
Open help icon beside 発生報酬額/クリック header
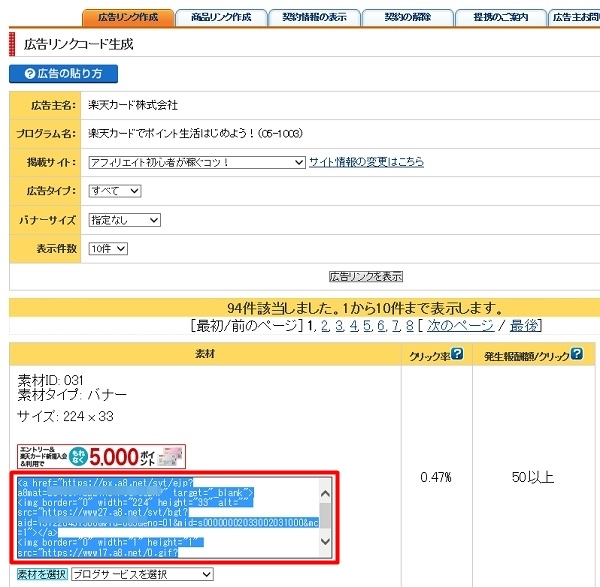pos(577,354)
